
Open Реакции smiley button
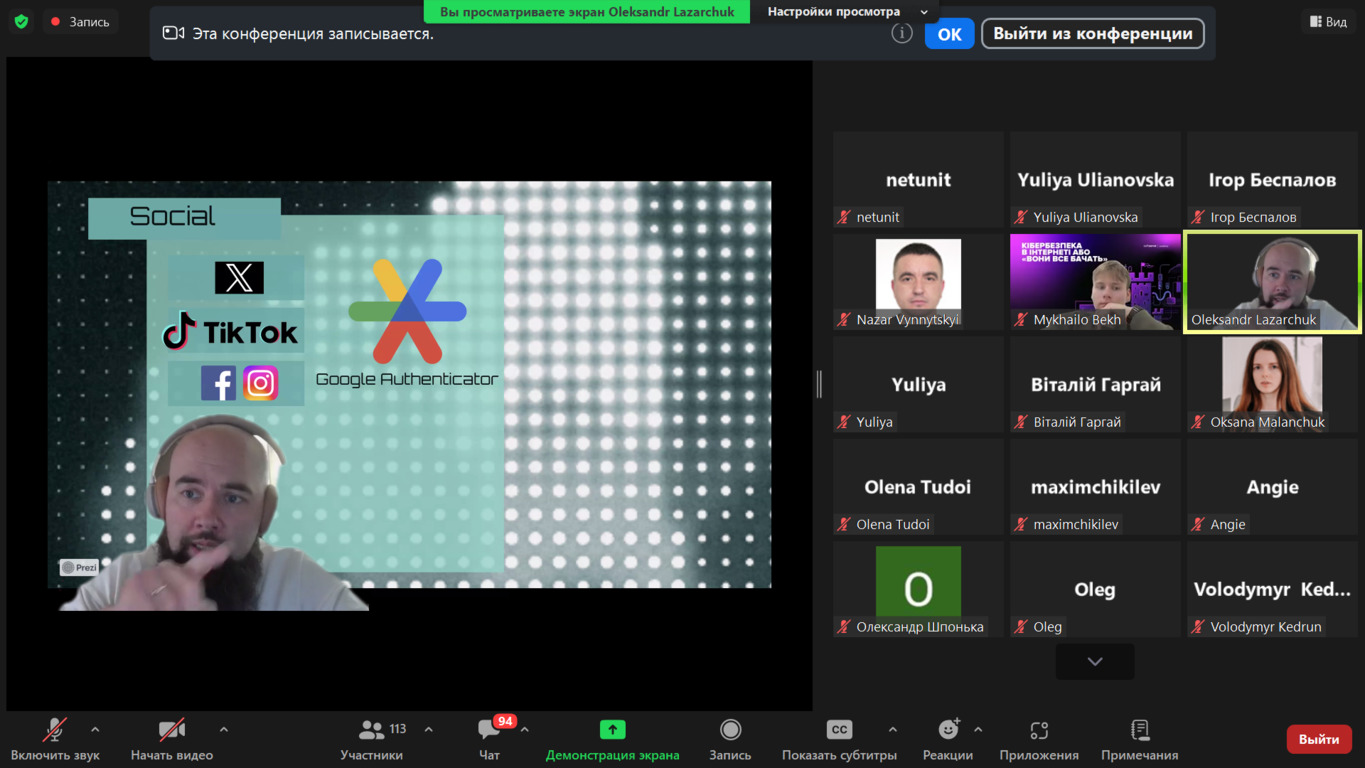pos(948,740)
